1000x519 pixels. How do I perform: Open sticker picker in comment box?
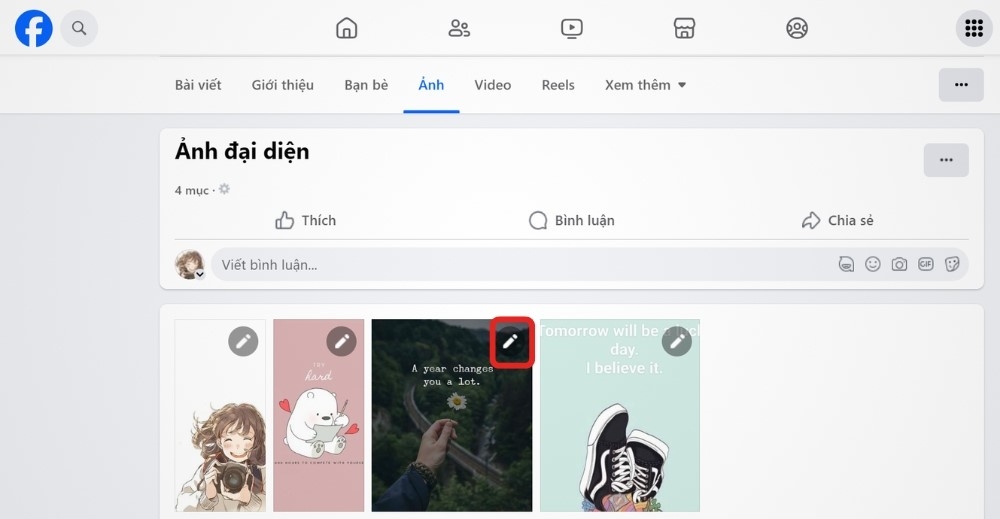(x=952, y=264)
